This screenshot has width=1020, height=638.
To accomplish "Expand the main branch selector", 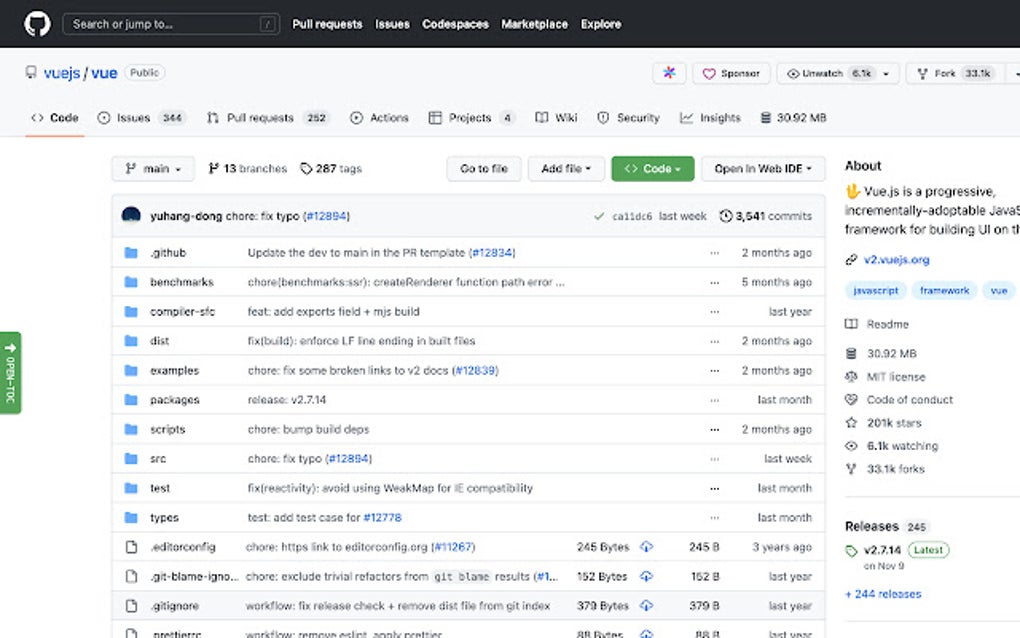I will pos(152,168).
